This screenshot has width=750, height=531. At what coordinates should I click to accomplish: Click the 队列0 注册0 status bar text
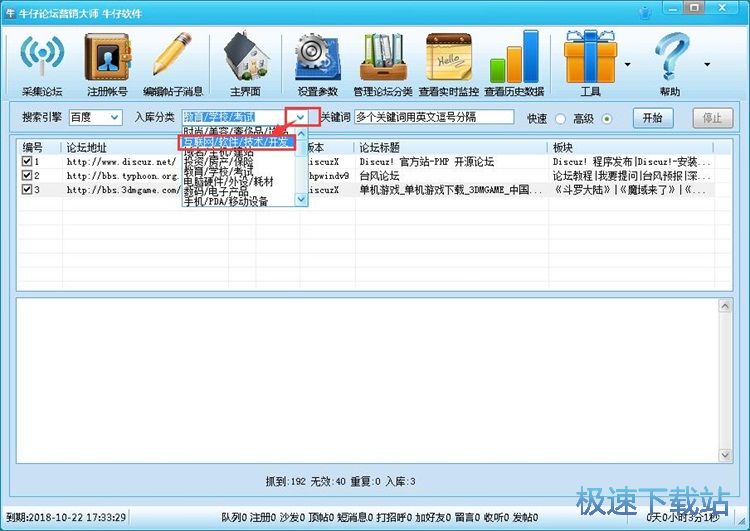tap(380, 517)
